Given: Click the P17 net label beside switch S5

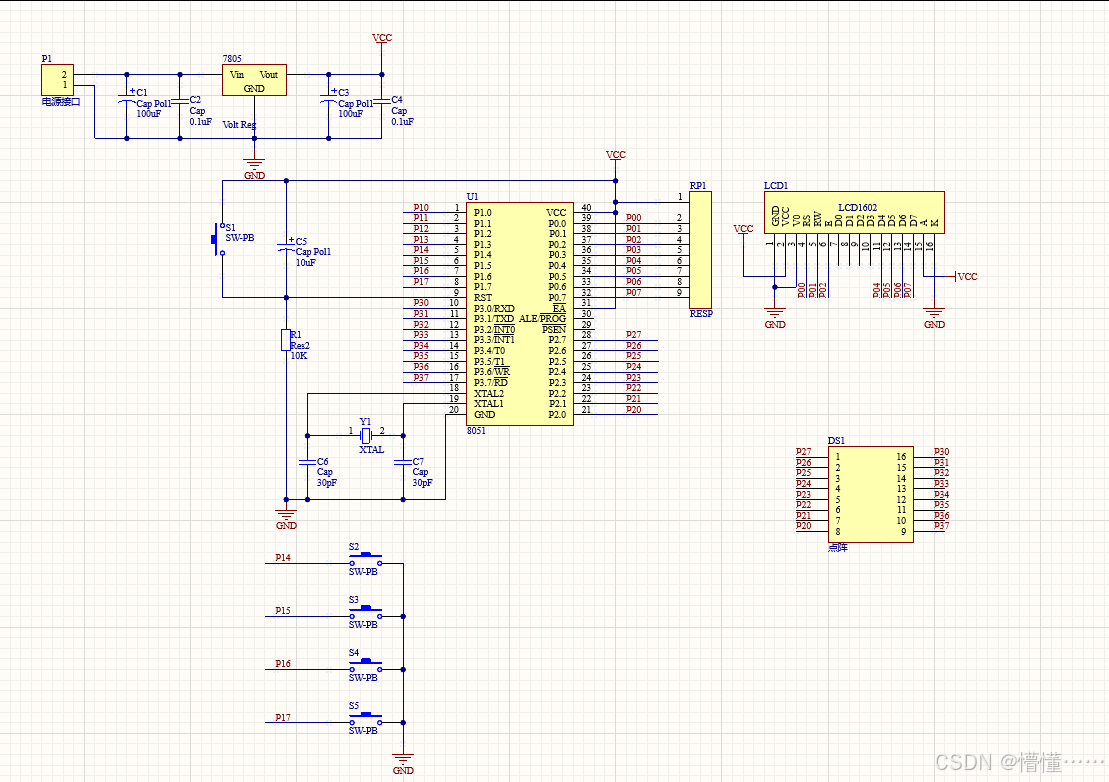Looking at the screenshot, I should click(282, 717).
